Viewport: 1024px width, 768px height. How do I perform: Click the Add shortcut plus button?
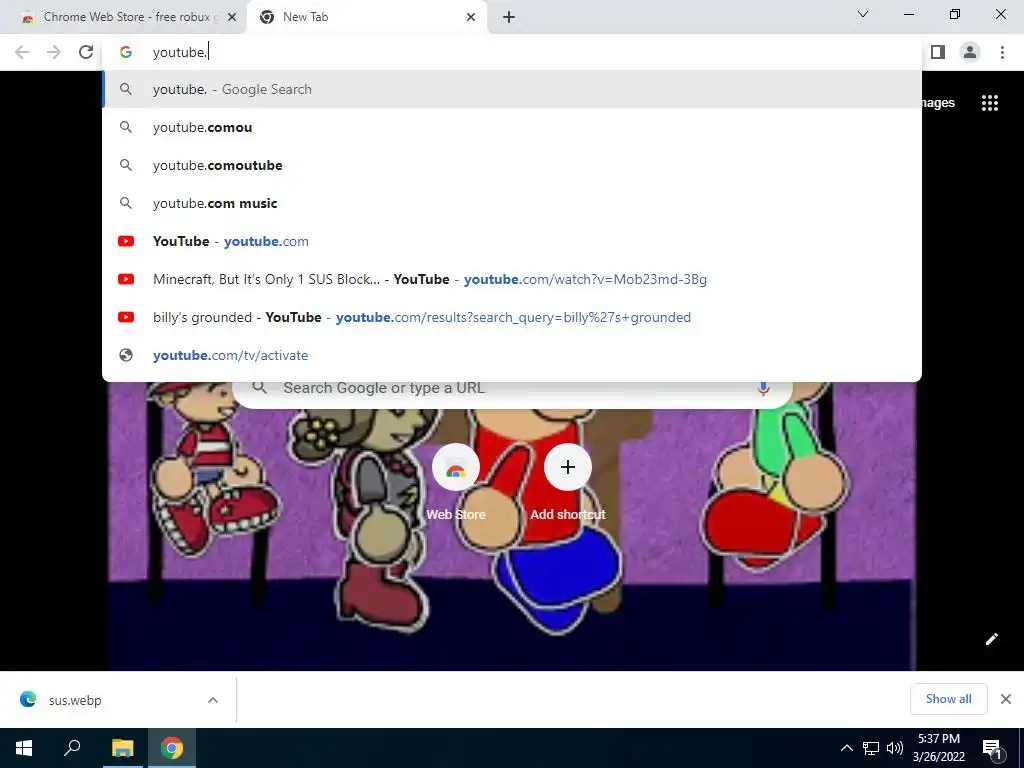click(568, 467)
